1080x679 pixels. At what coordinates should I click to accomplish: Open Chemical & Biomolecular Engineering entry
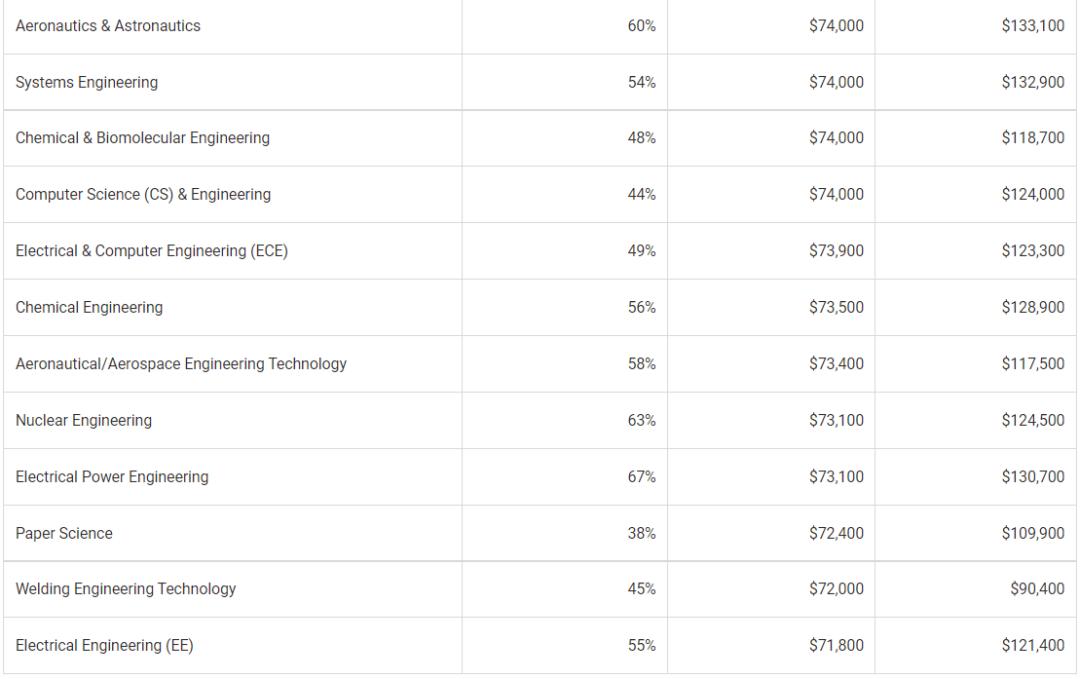143,139
